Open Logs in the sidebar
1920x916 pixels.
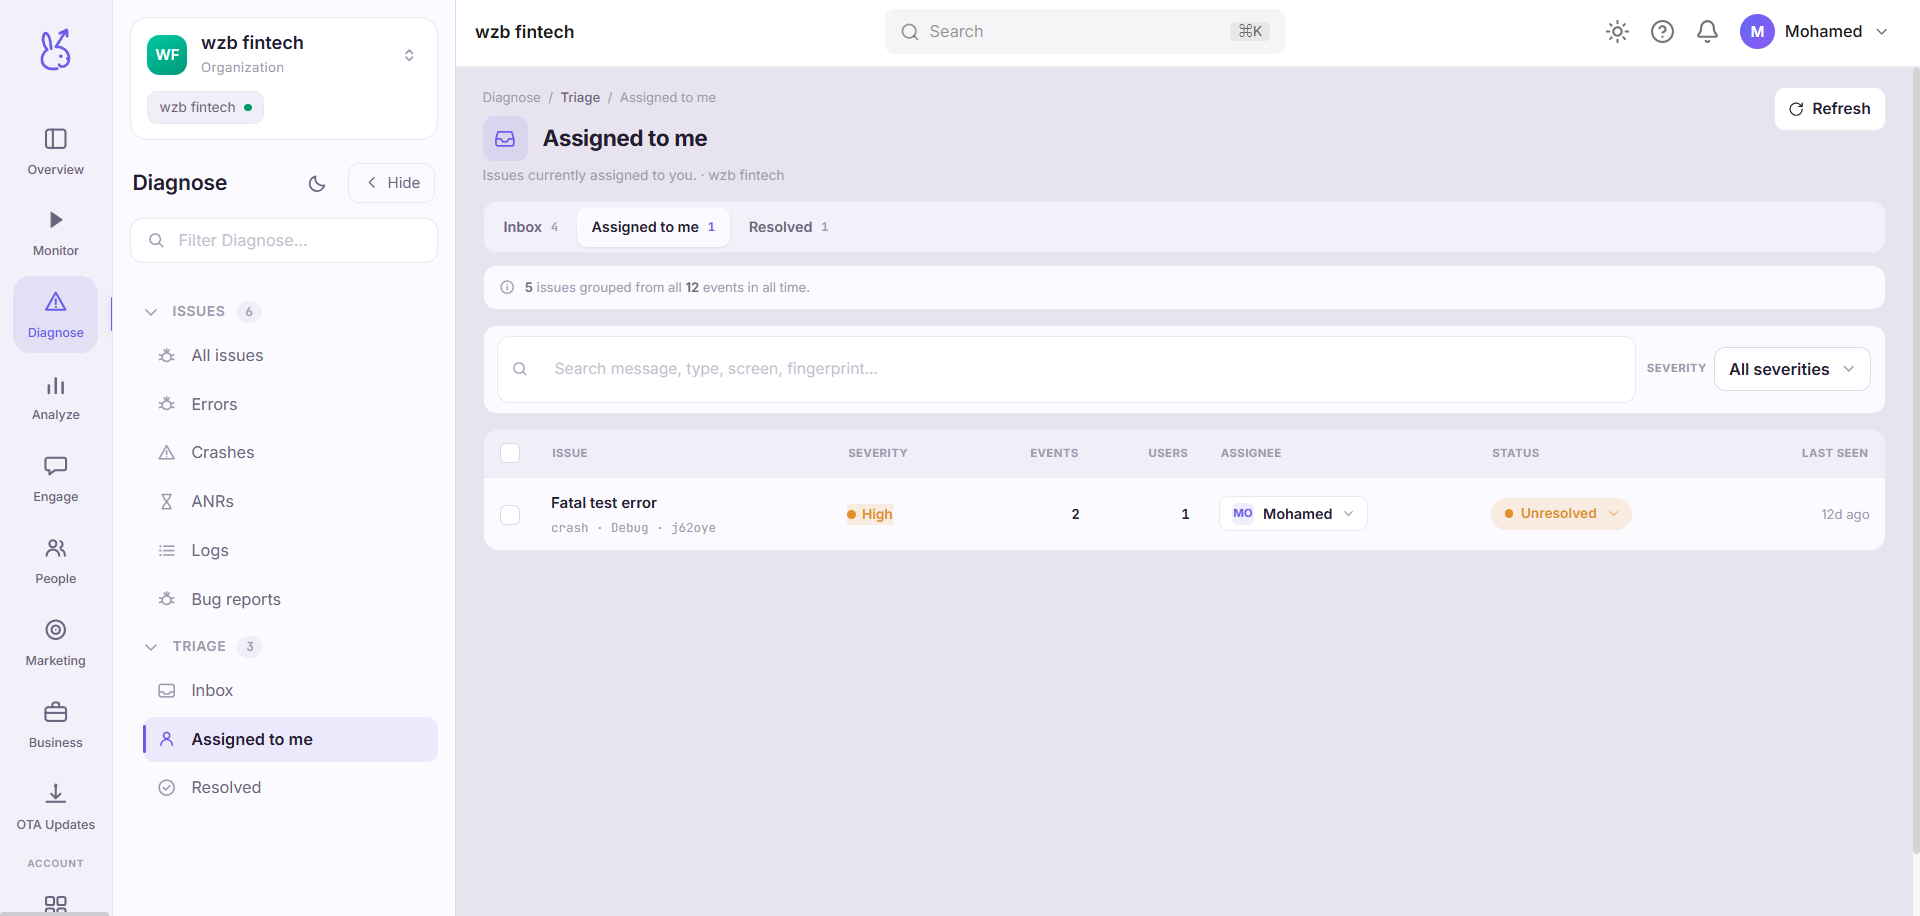(x=290, y=551)
